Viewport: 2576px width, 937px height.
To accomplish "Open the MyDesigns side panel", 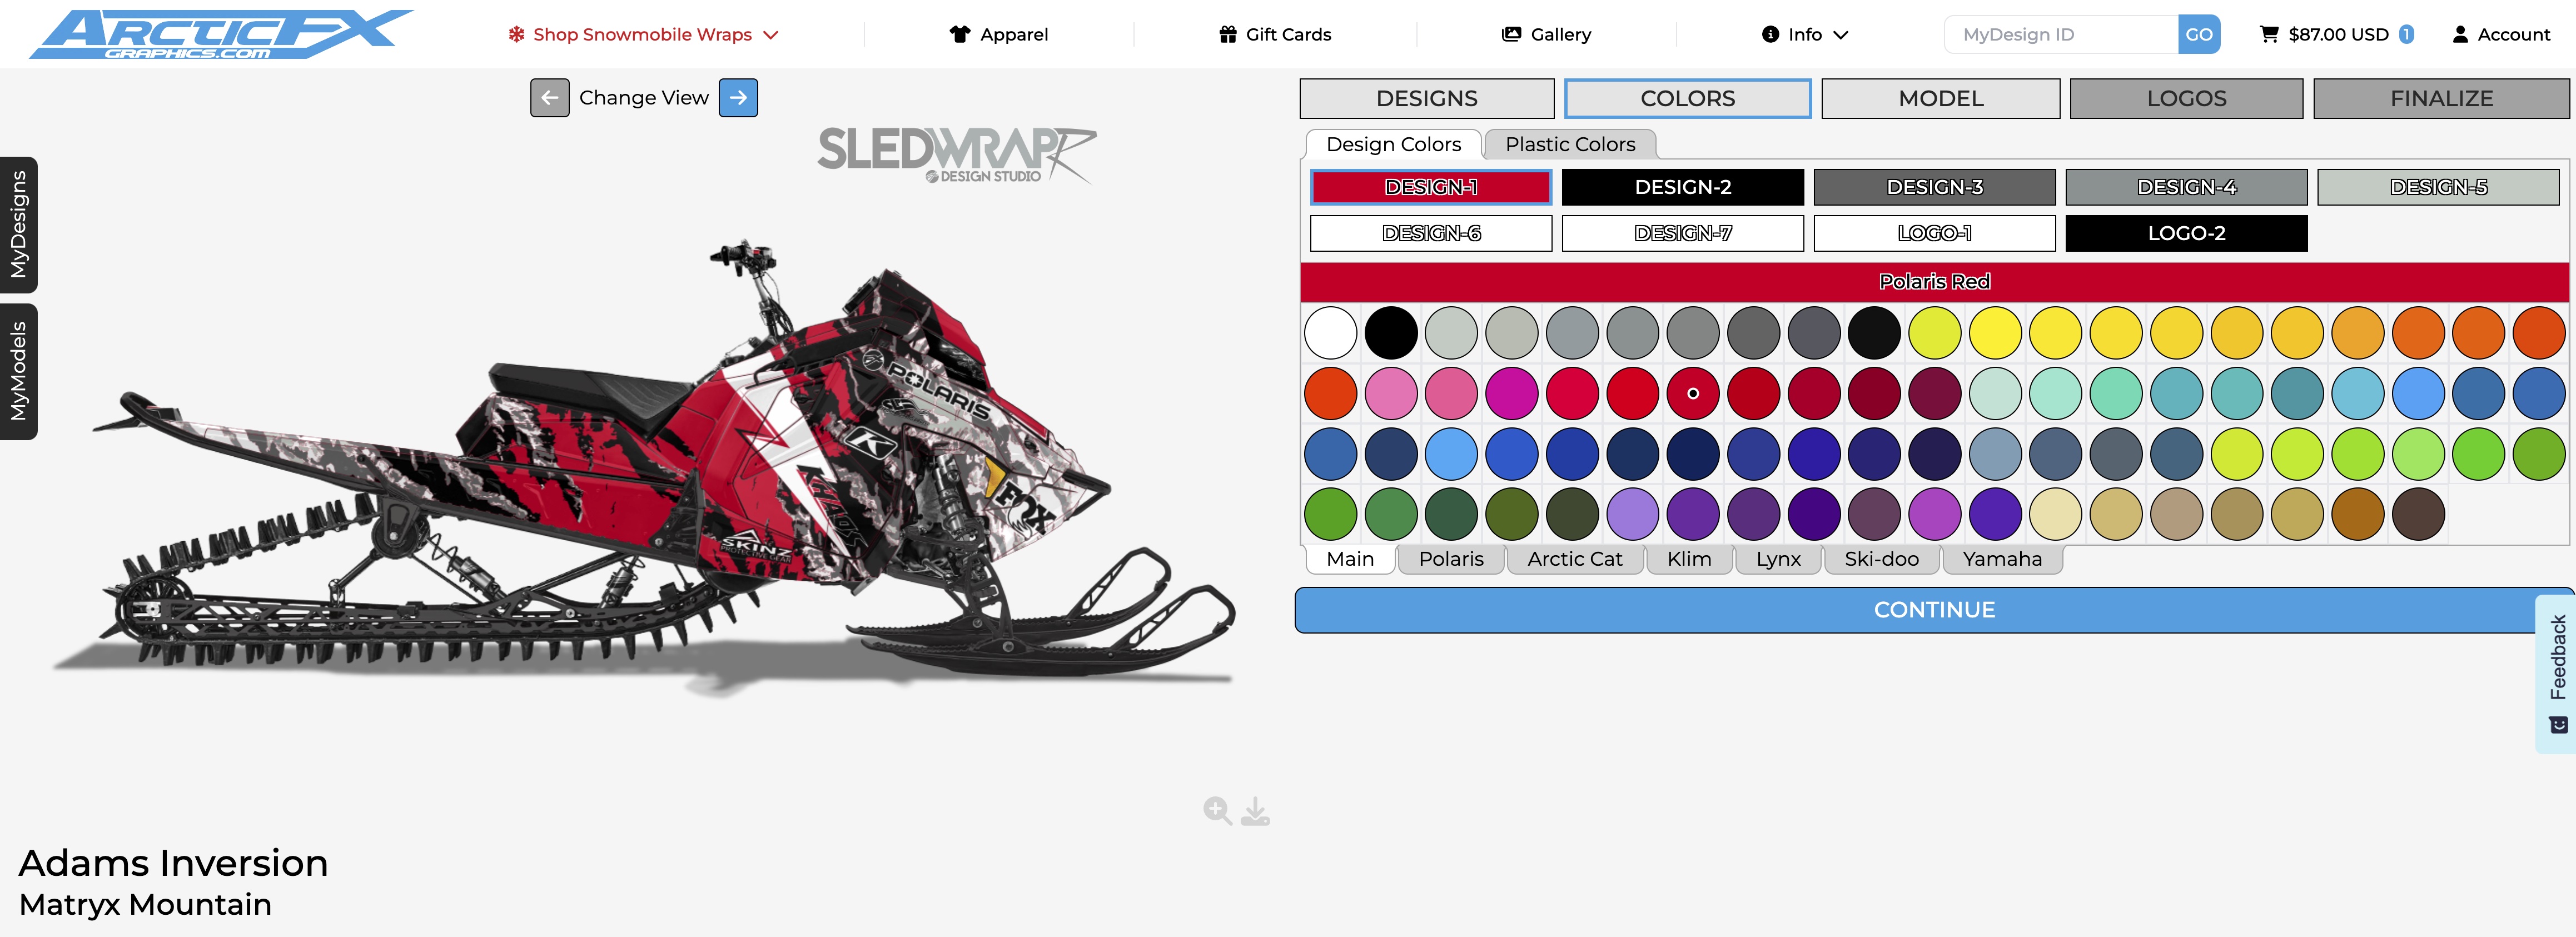I will 18,225.
